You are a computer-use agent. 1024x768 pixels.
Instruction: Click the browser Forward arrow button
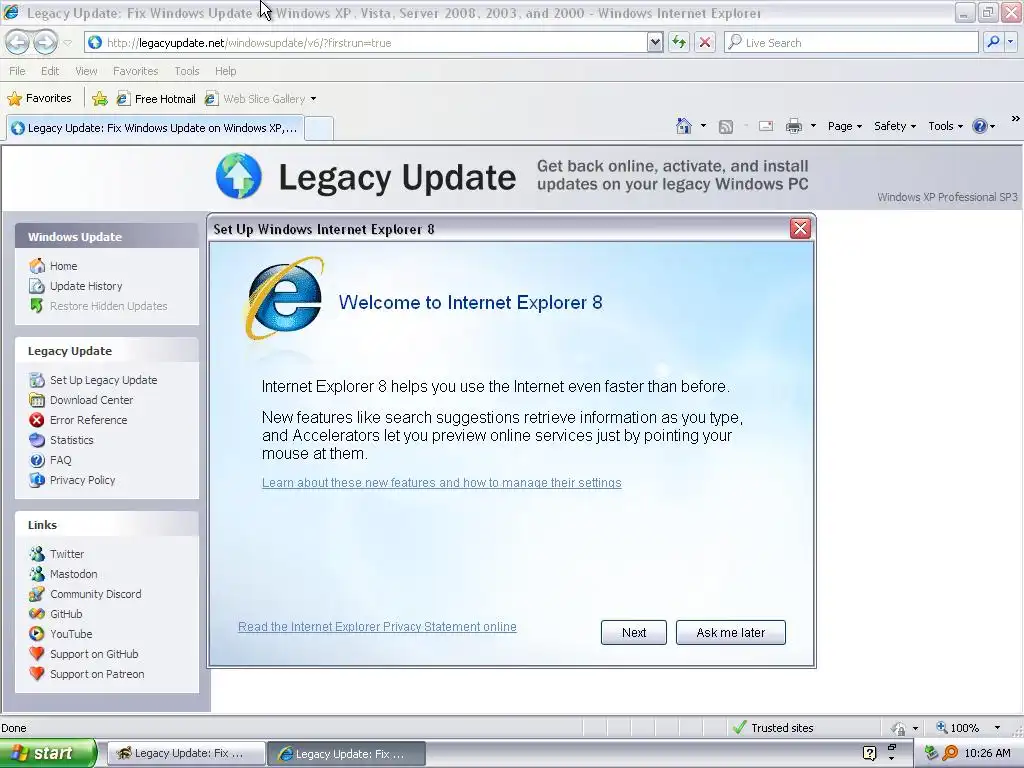click(45, 42)
